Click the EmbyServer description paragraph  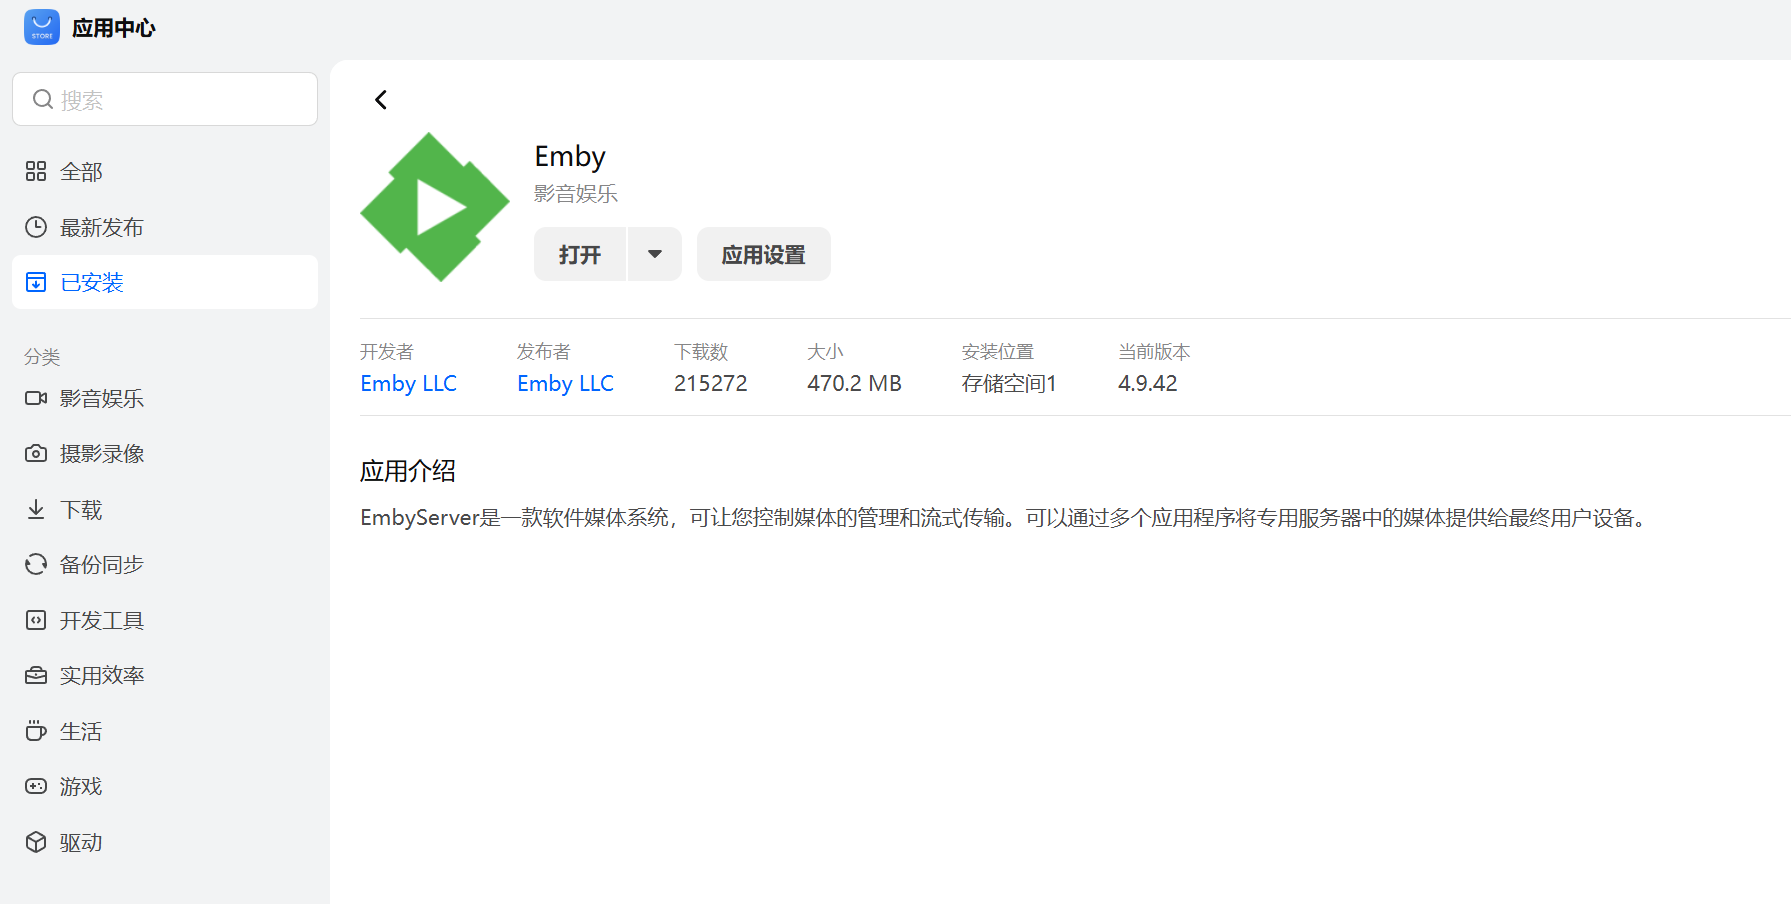[1004, 518]
